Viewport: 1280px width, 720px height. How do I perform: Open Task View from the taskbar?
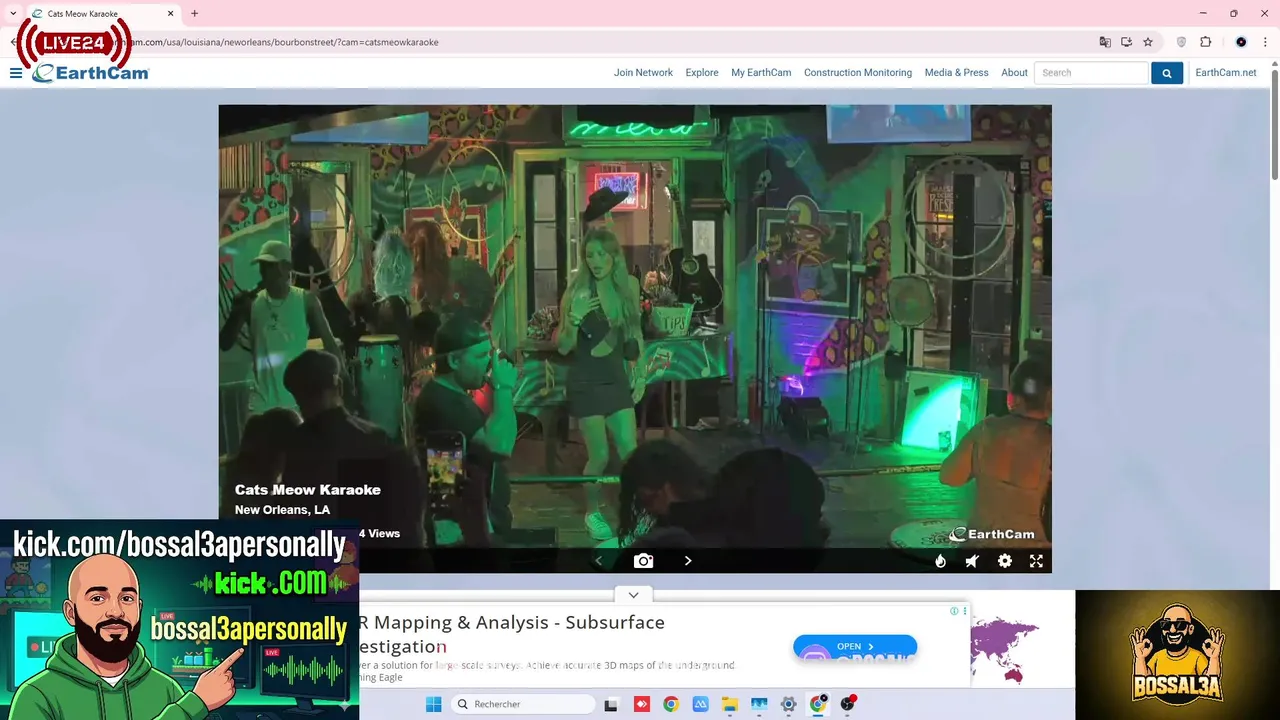point(611,704)
